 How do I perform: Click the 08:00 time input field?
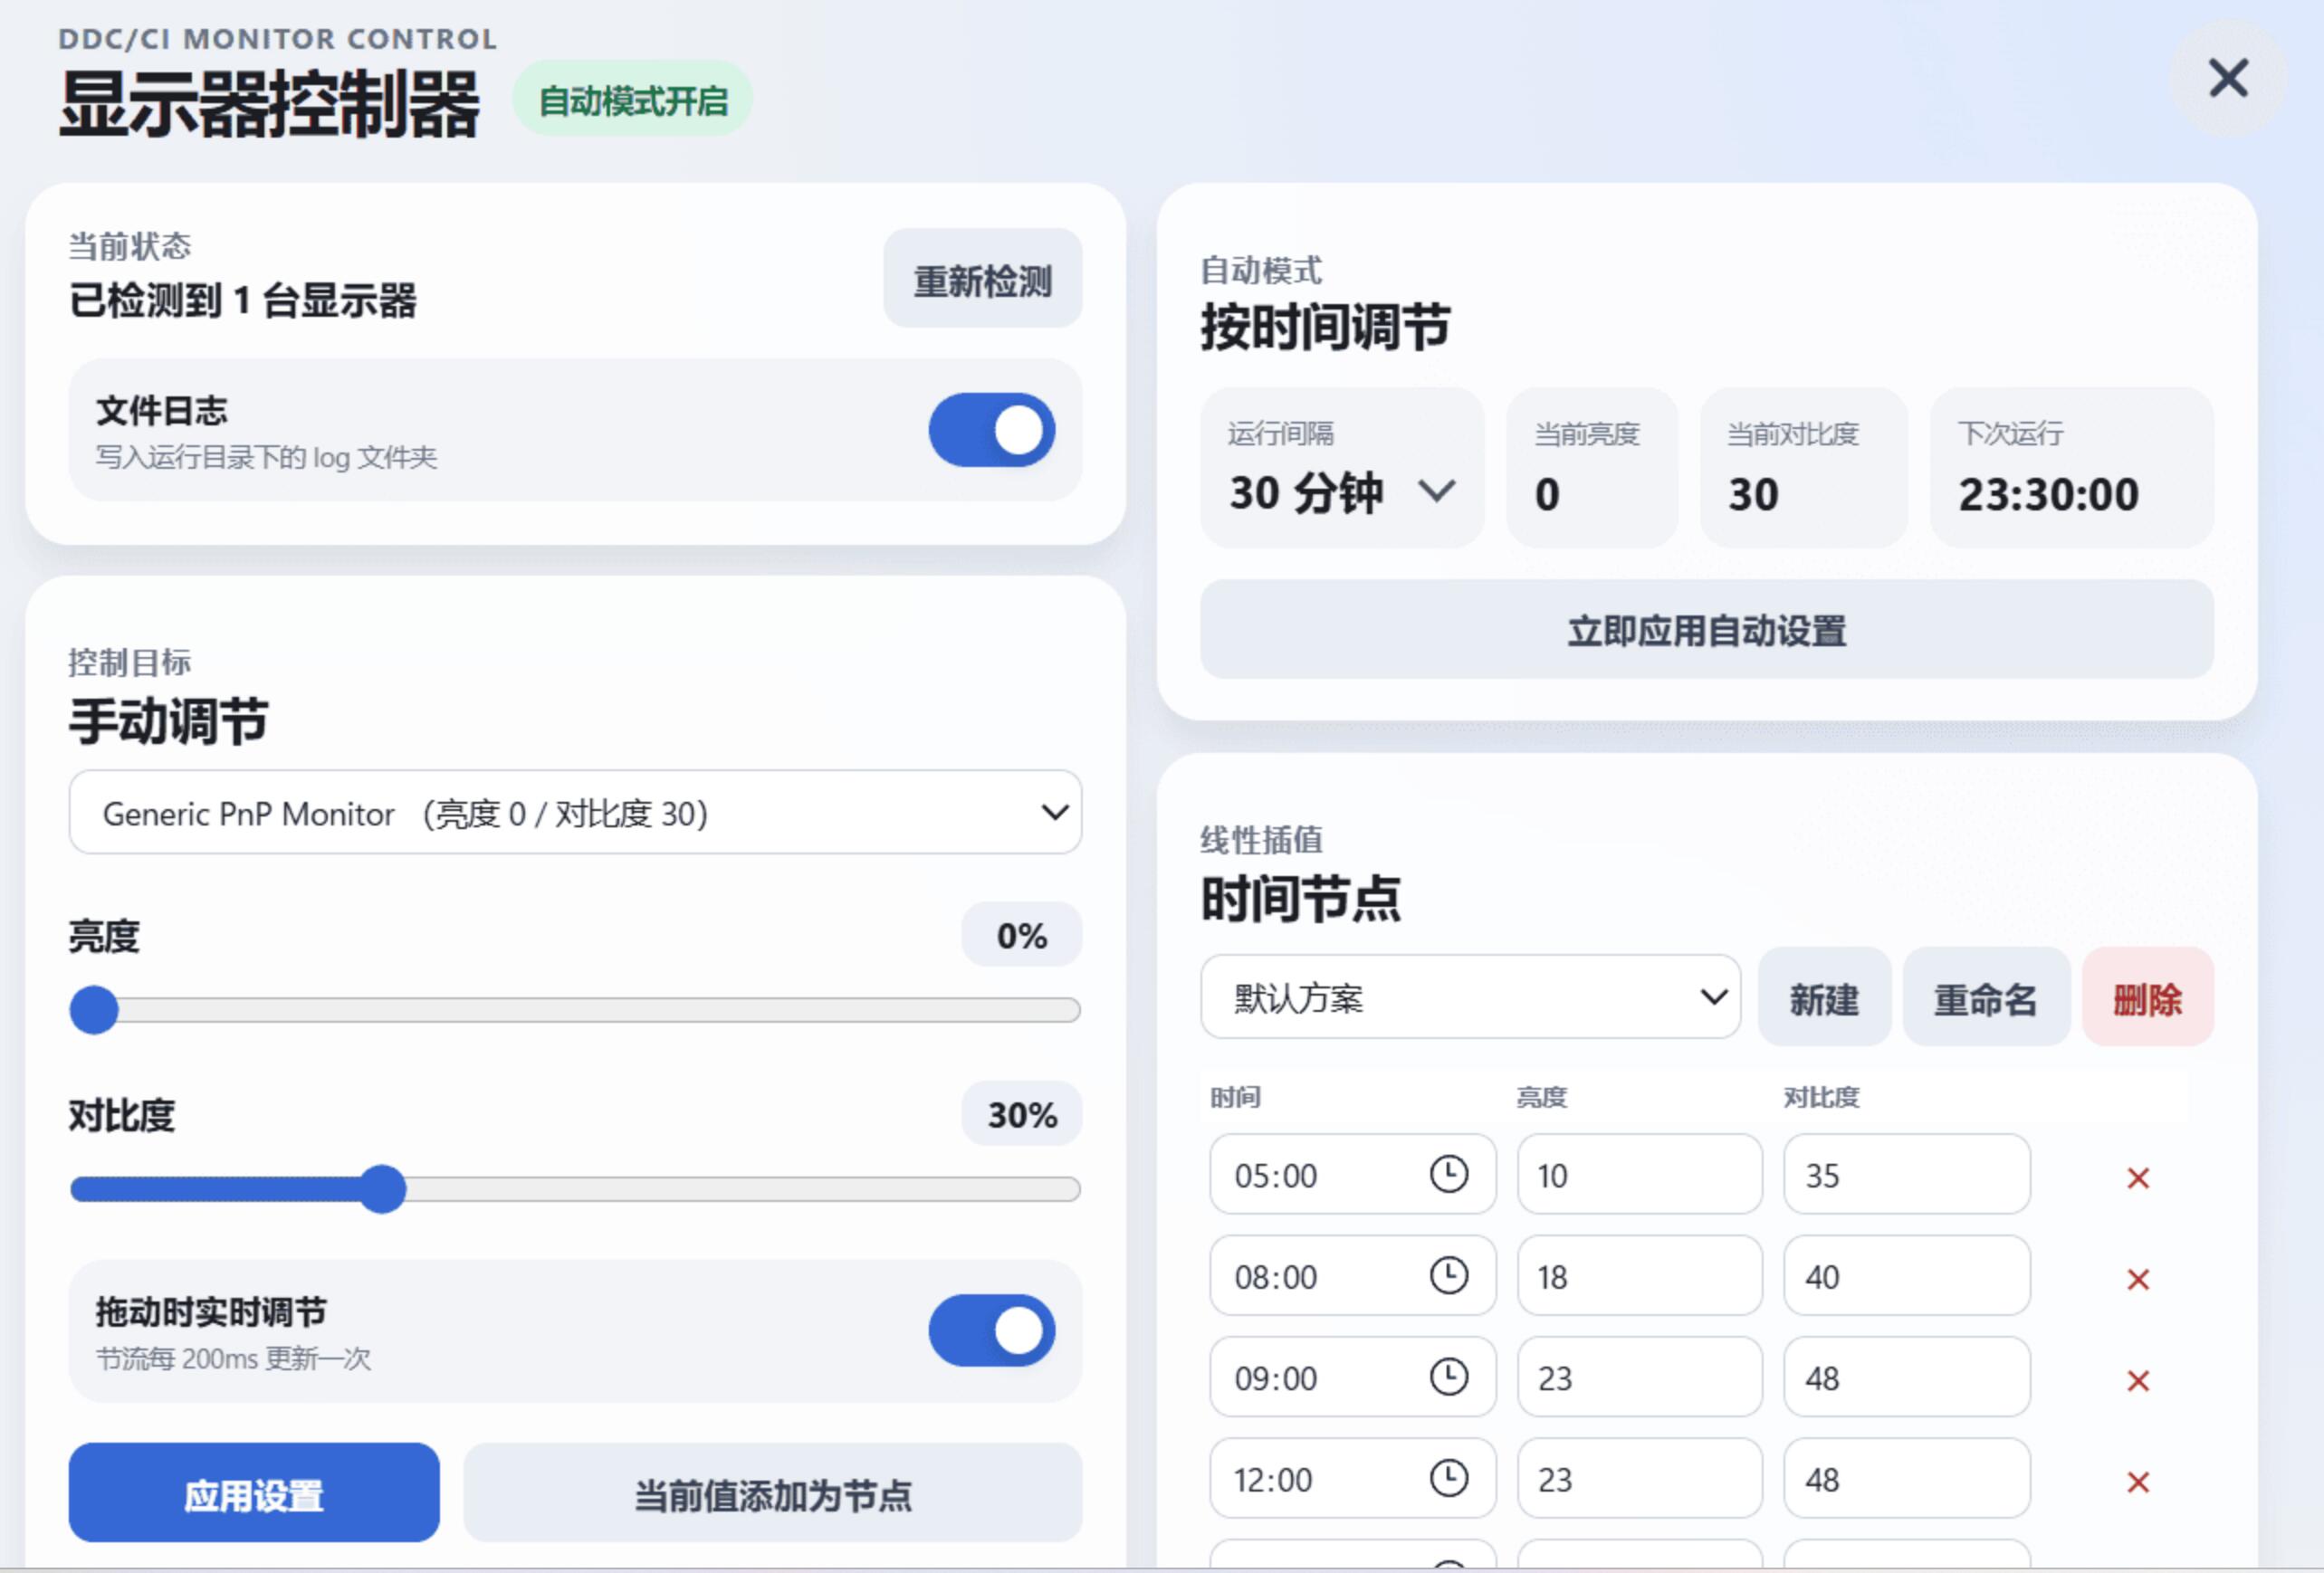point(1352,1276)
